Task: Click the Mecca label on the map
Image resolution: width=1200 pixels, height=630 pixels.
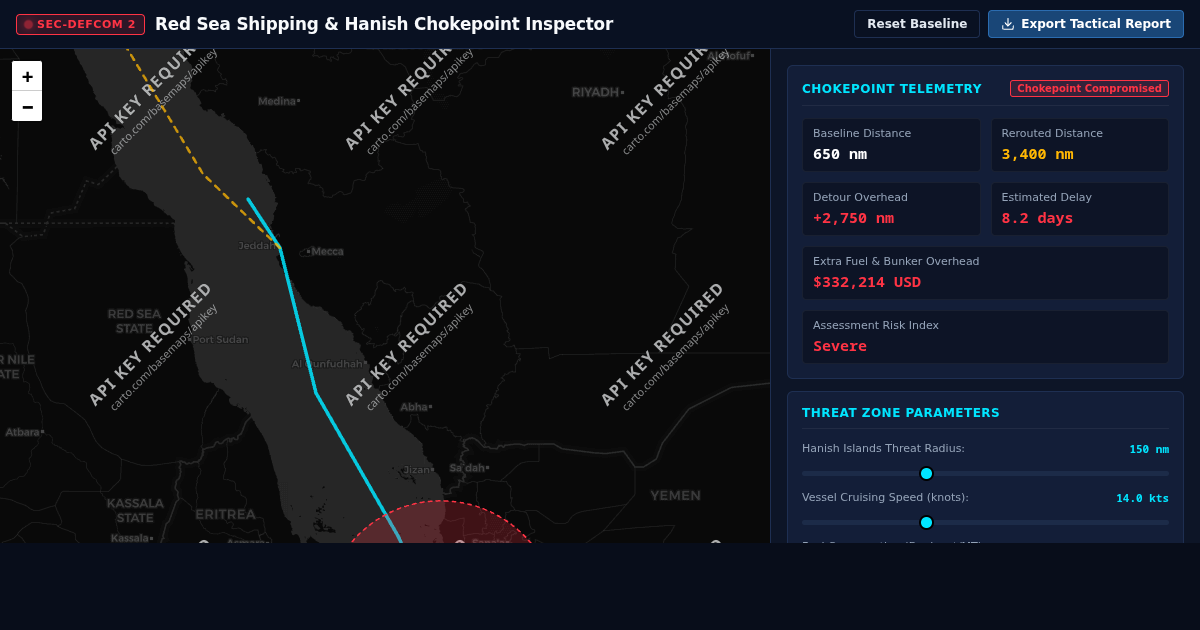Action: coord(325,251)
